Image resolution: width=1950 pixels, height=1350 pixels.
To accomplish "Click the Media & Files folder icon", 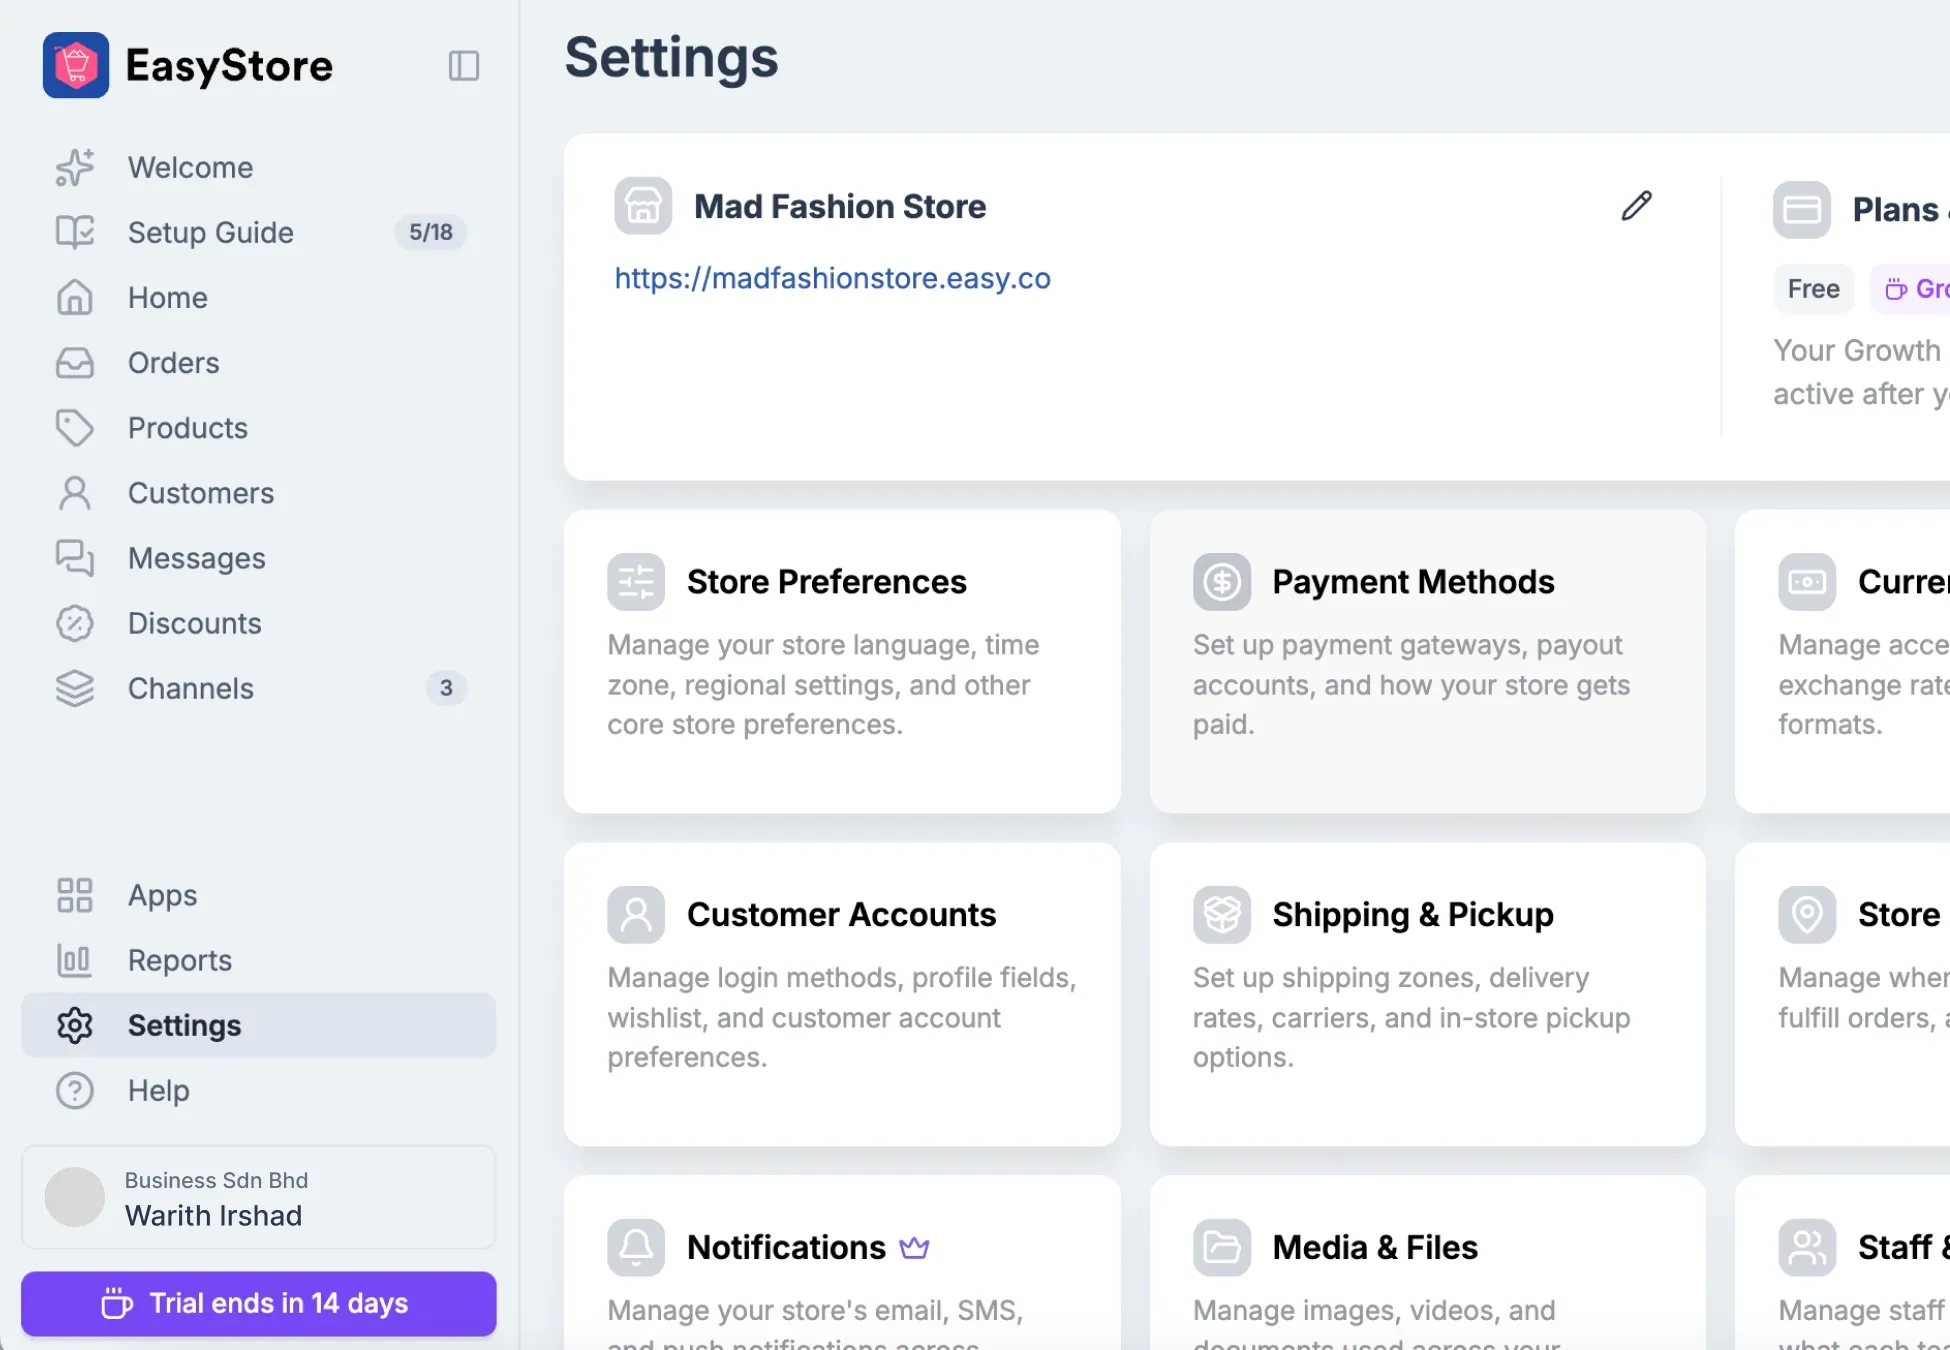I will tap(1222, 1247).
